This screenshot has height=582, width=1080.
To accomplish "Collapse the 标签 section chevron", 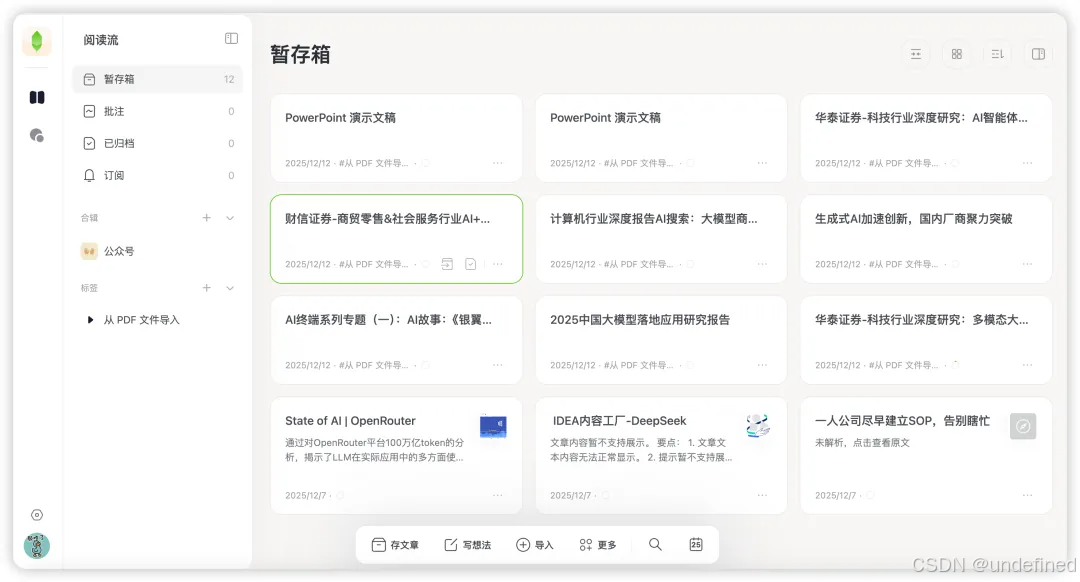I will pyautogui.click(x=228, y=288).
